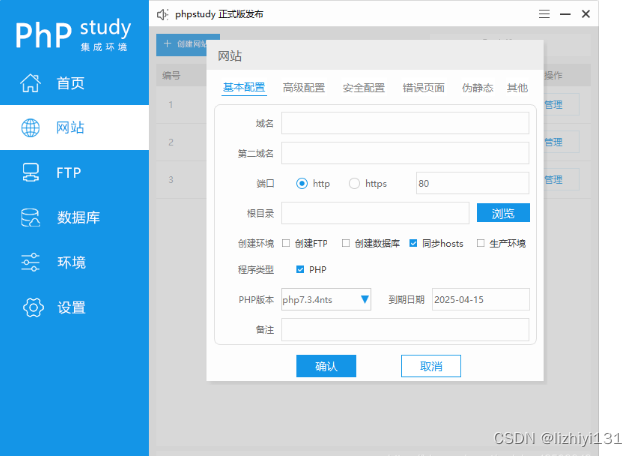637x456 pixels.
Task: Uncheck the PHP program type checkbox
Action: pos(300,269)
